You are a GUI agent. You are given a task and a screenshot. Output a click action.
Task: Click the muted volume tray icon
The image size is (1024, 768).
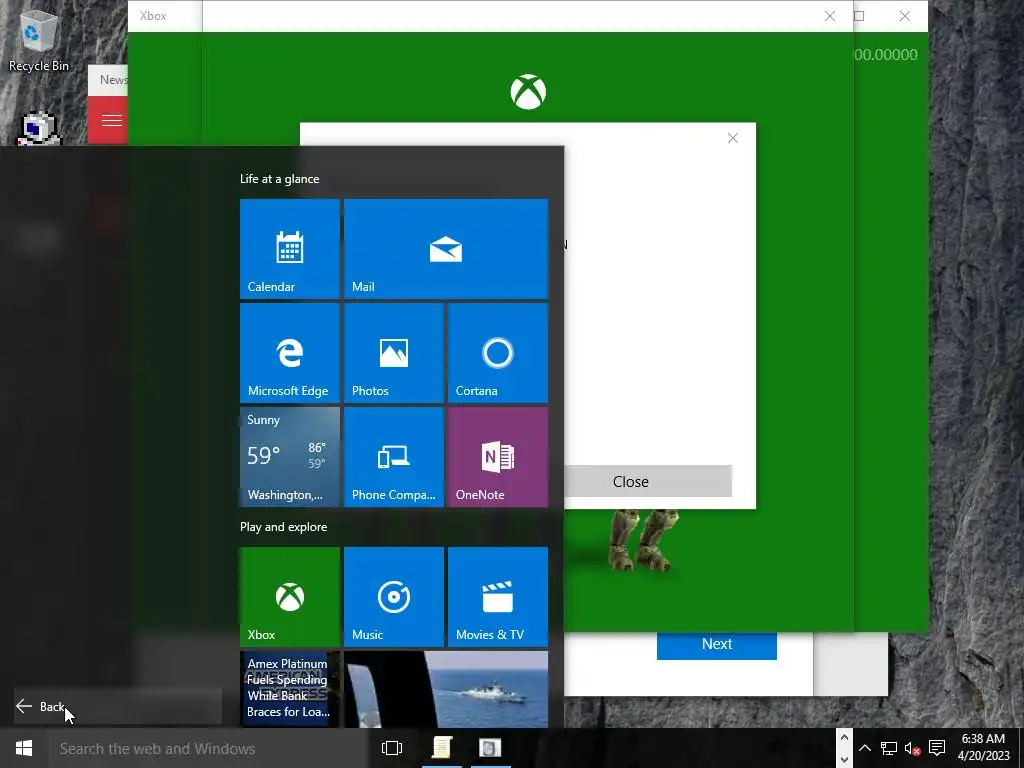pyautogui.click(x=912, y=748)
